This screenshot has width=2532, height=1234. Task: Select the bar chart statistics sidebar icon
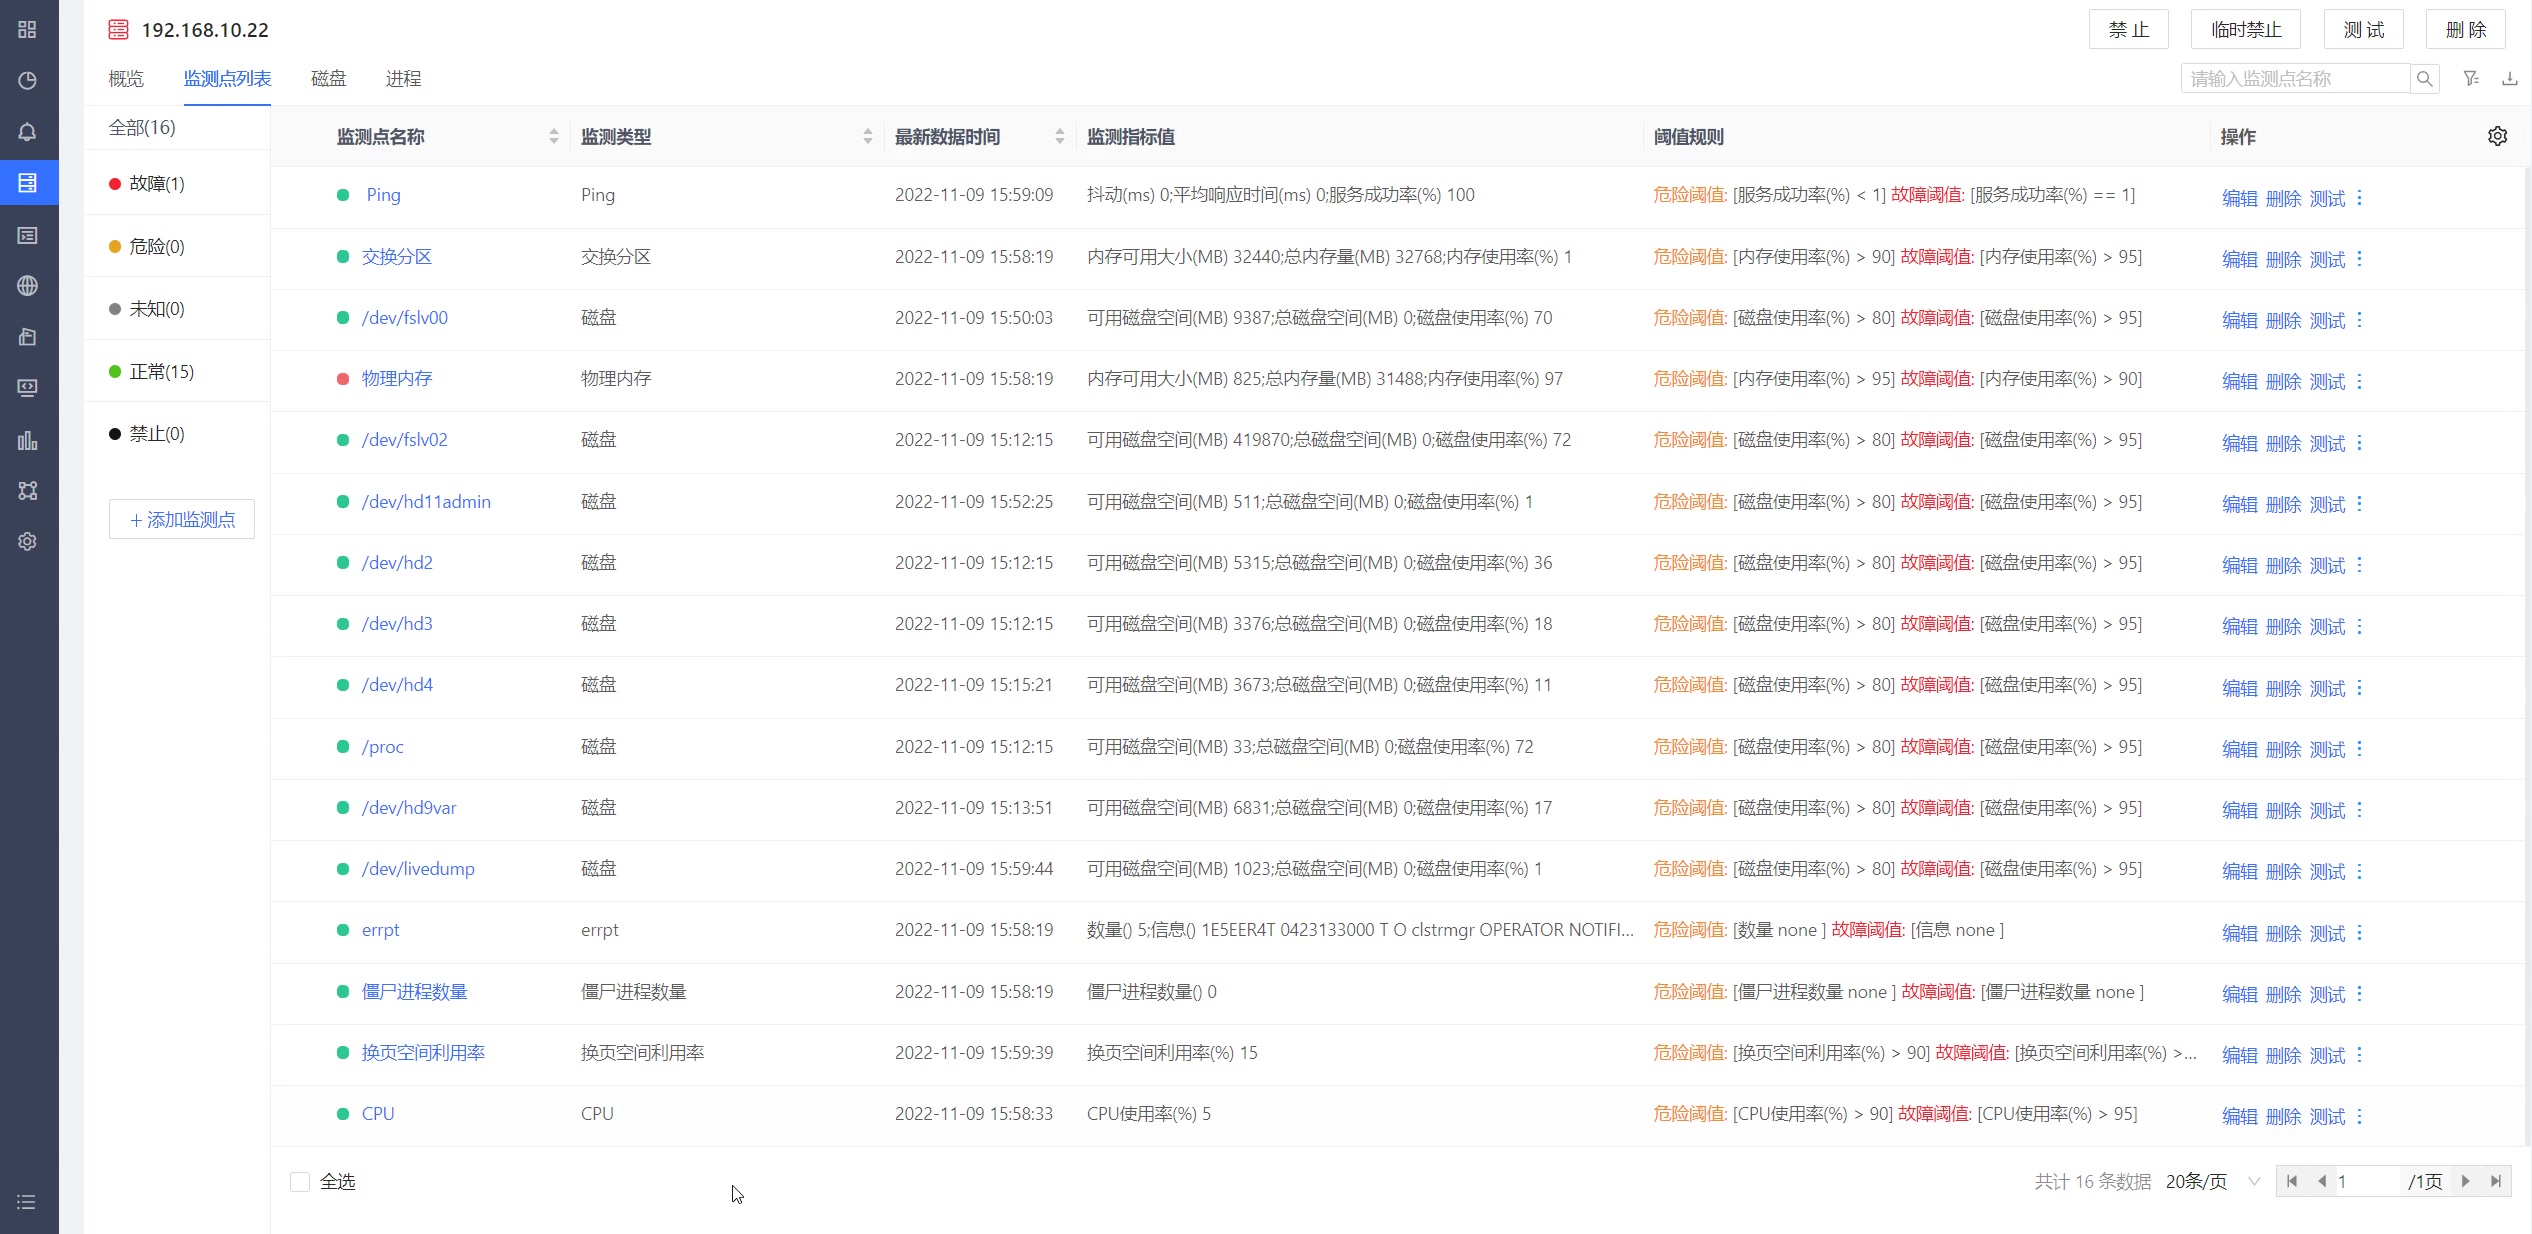point(28,440)
